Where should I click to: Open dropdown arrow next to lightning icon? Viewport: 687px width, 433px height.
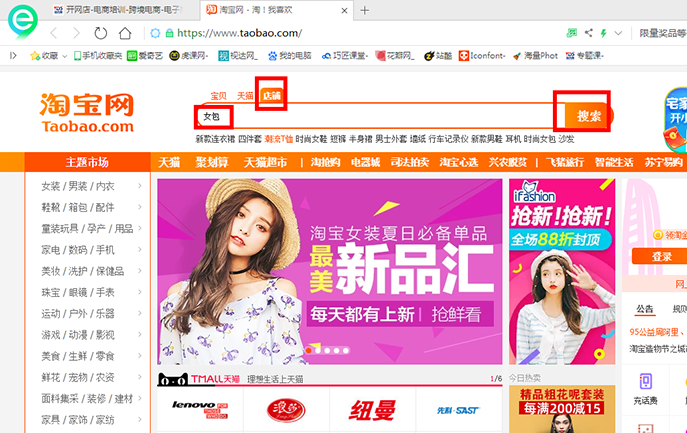pos(617,33)
